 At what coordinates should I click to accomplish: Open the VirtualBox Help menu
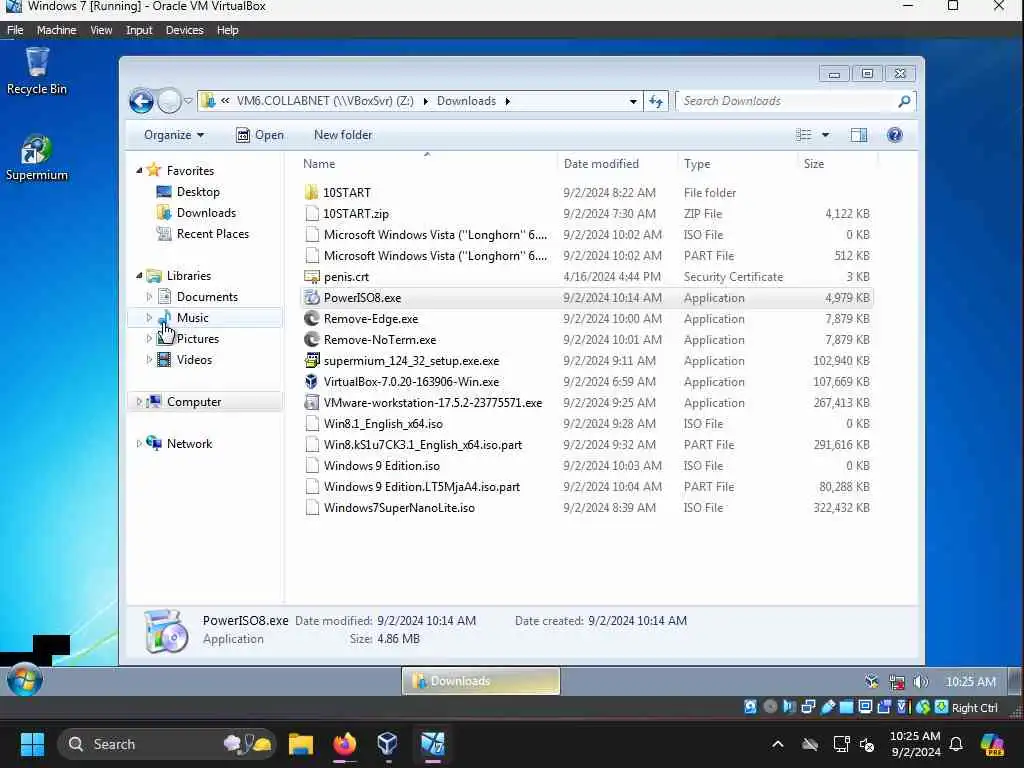coord(227,30)
